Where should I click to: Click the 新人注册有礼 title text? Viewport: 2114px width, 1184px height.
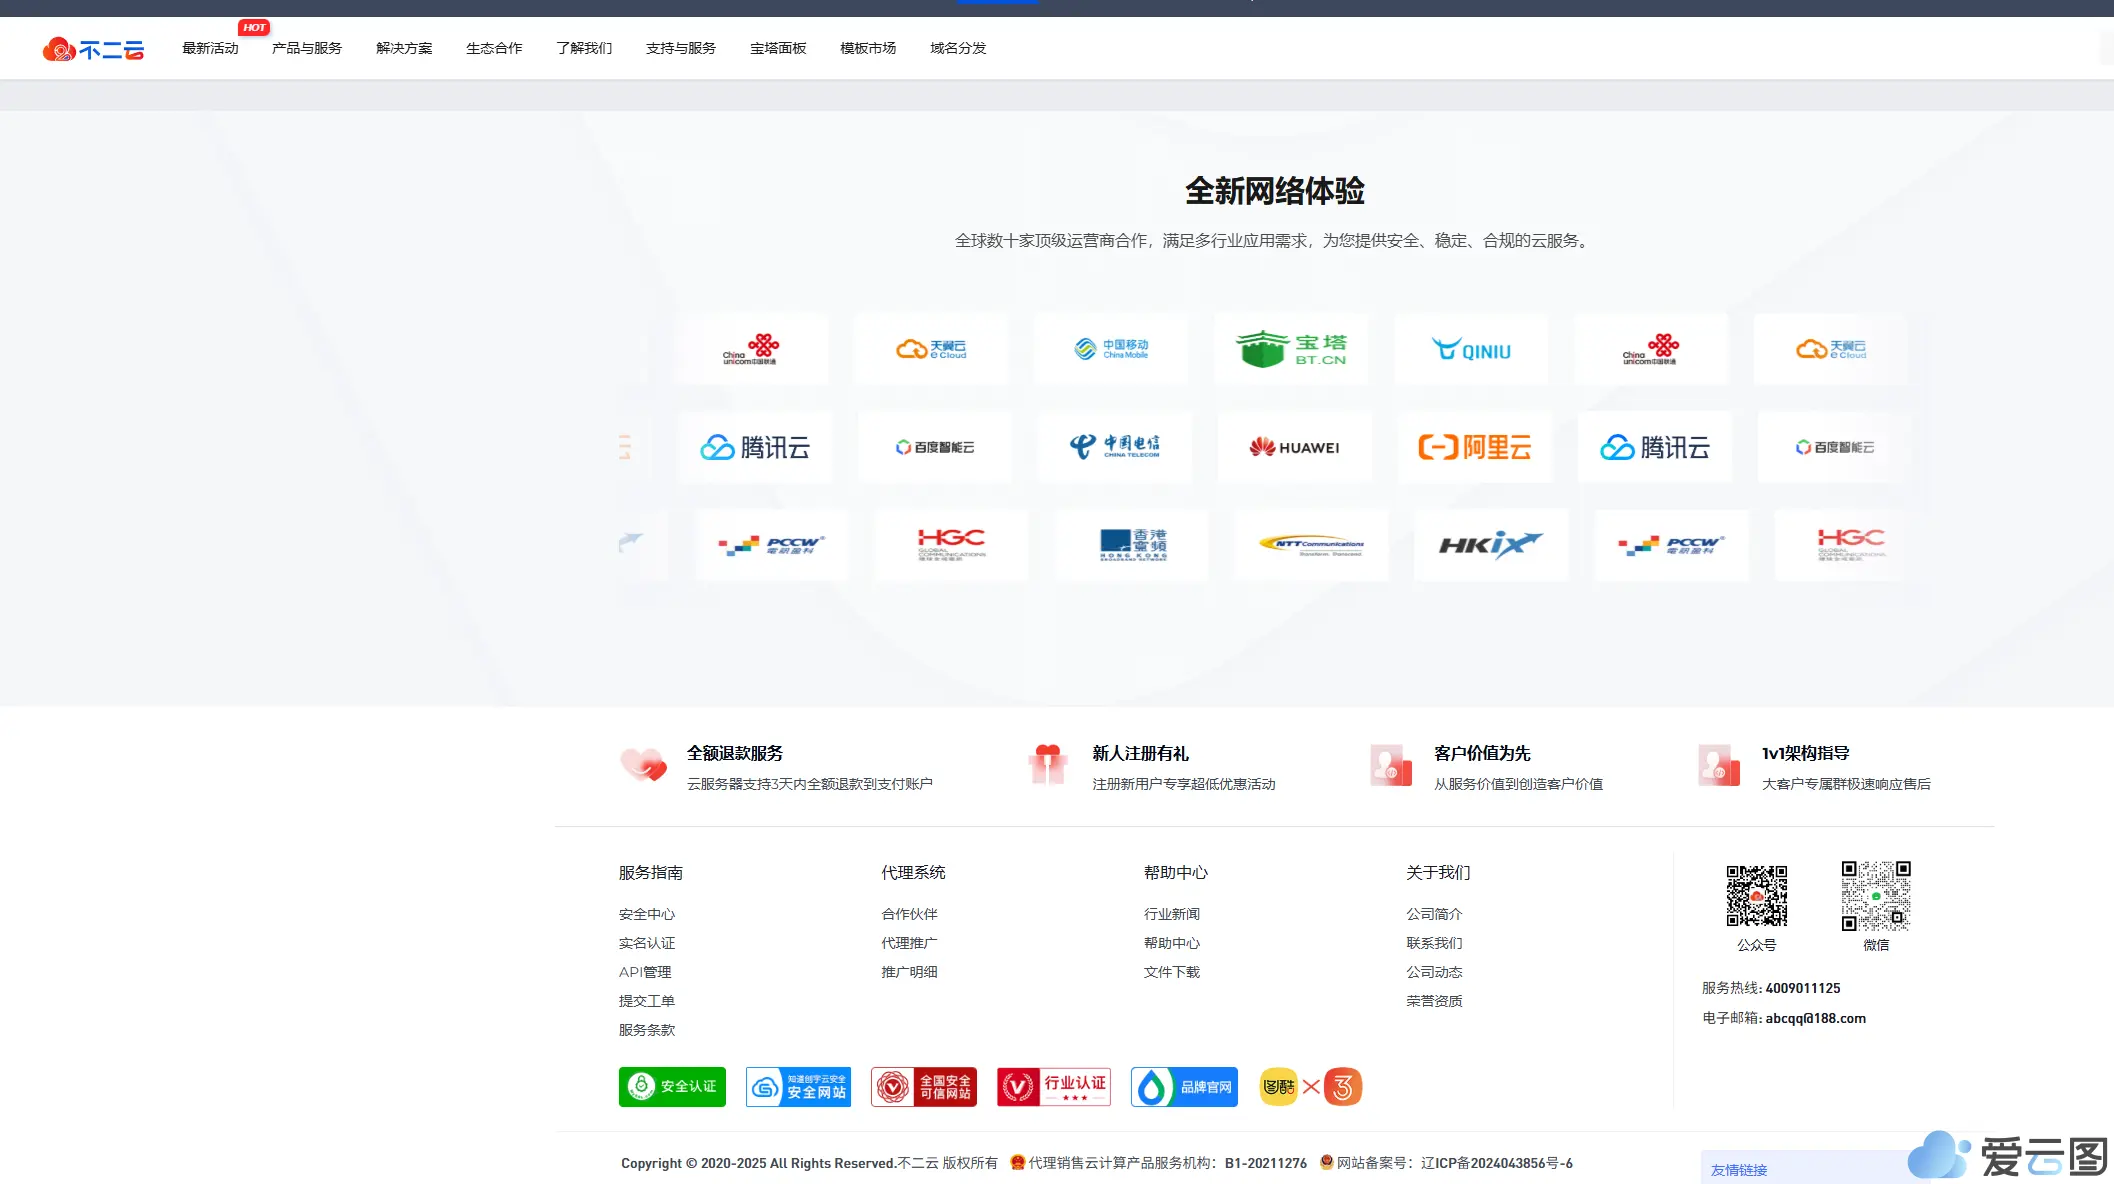point(1140,753)
